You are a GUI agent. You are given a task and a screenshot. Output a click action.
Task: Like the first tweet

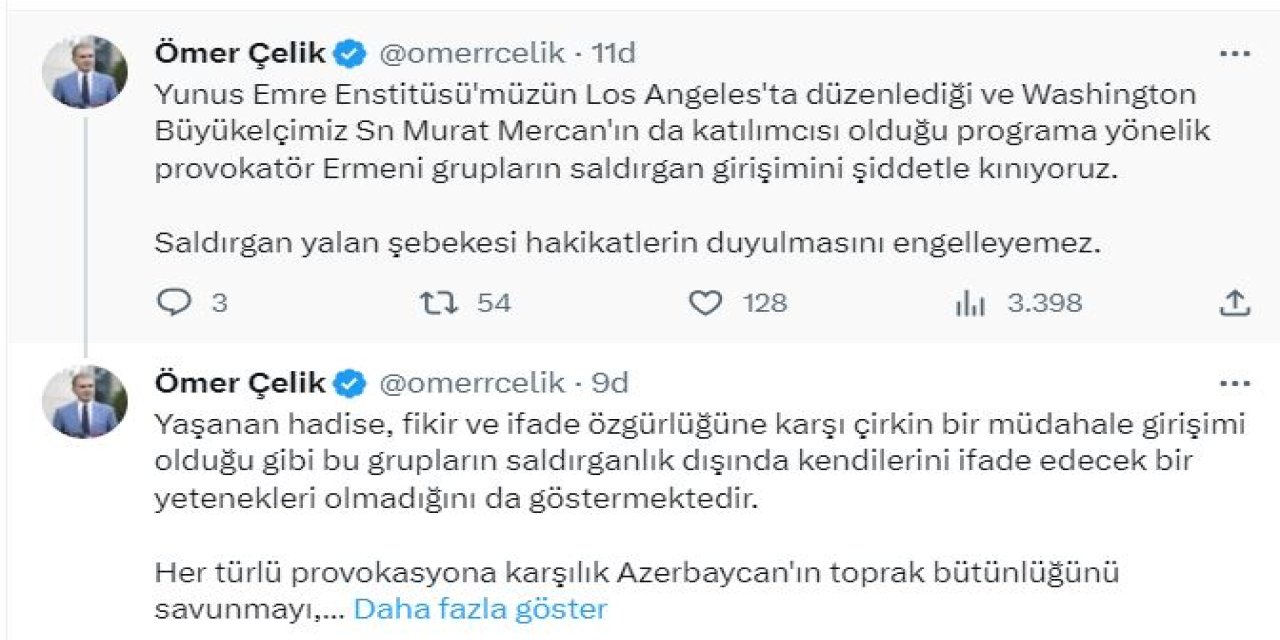[x=706, y=303]
